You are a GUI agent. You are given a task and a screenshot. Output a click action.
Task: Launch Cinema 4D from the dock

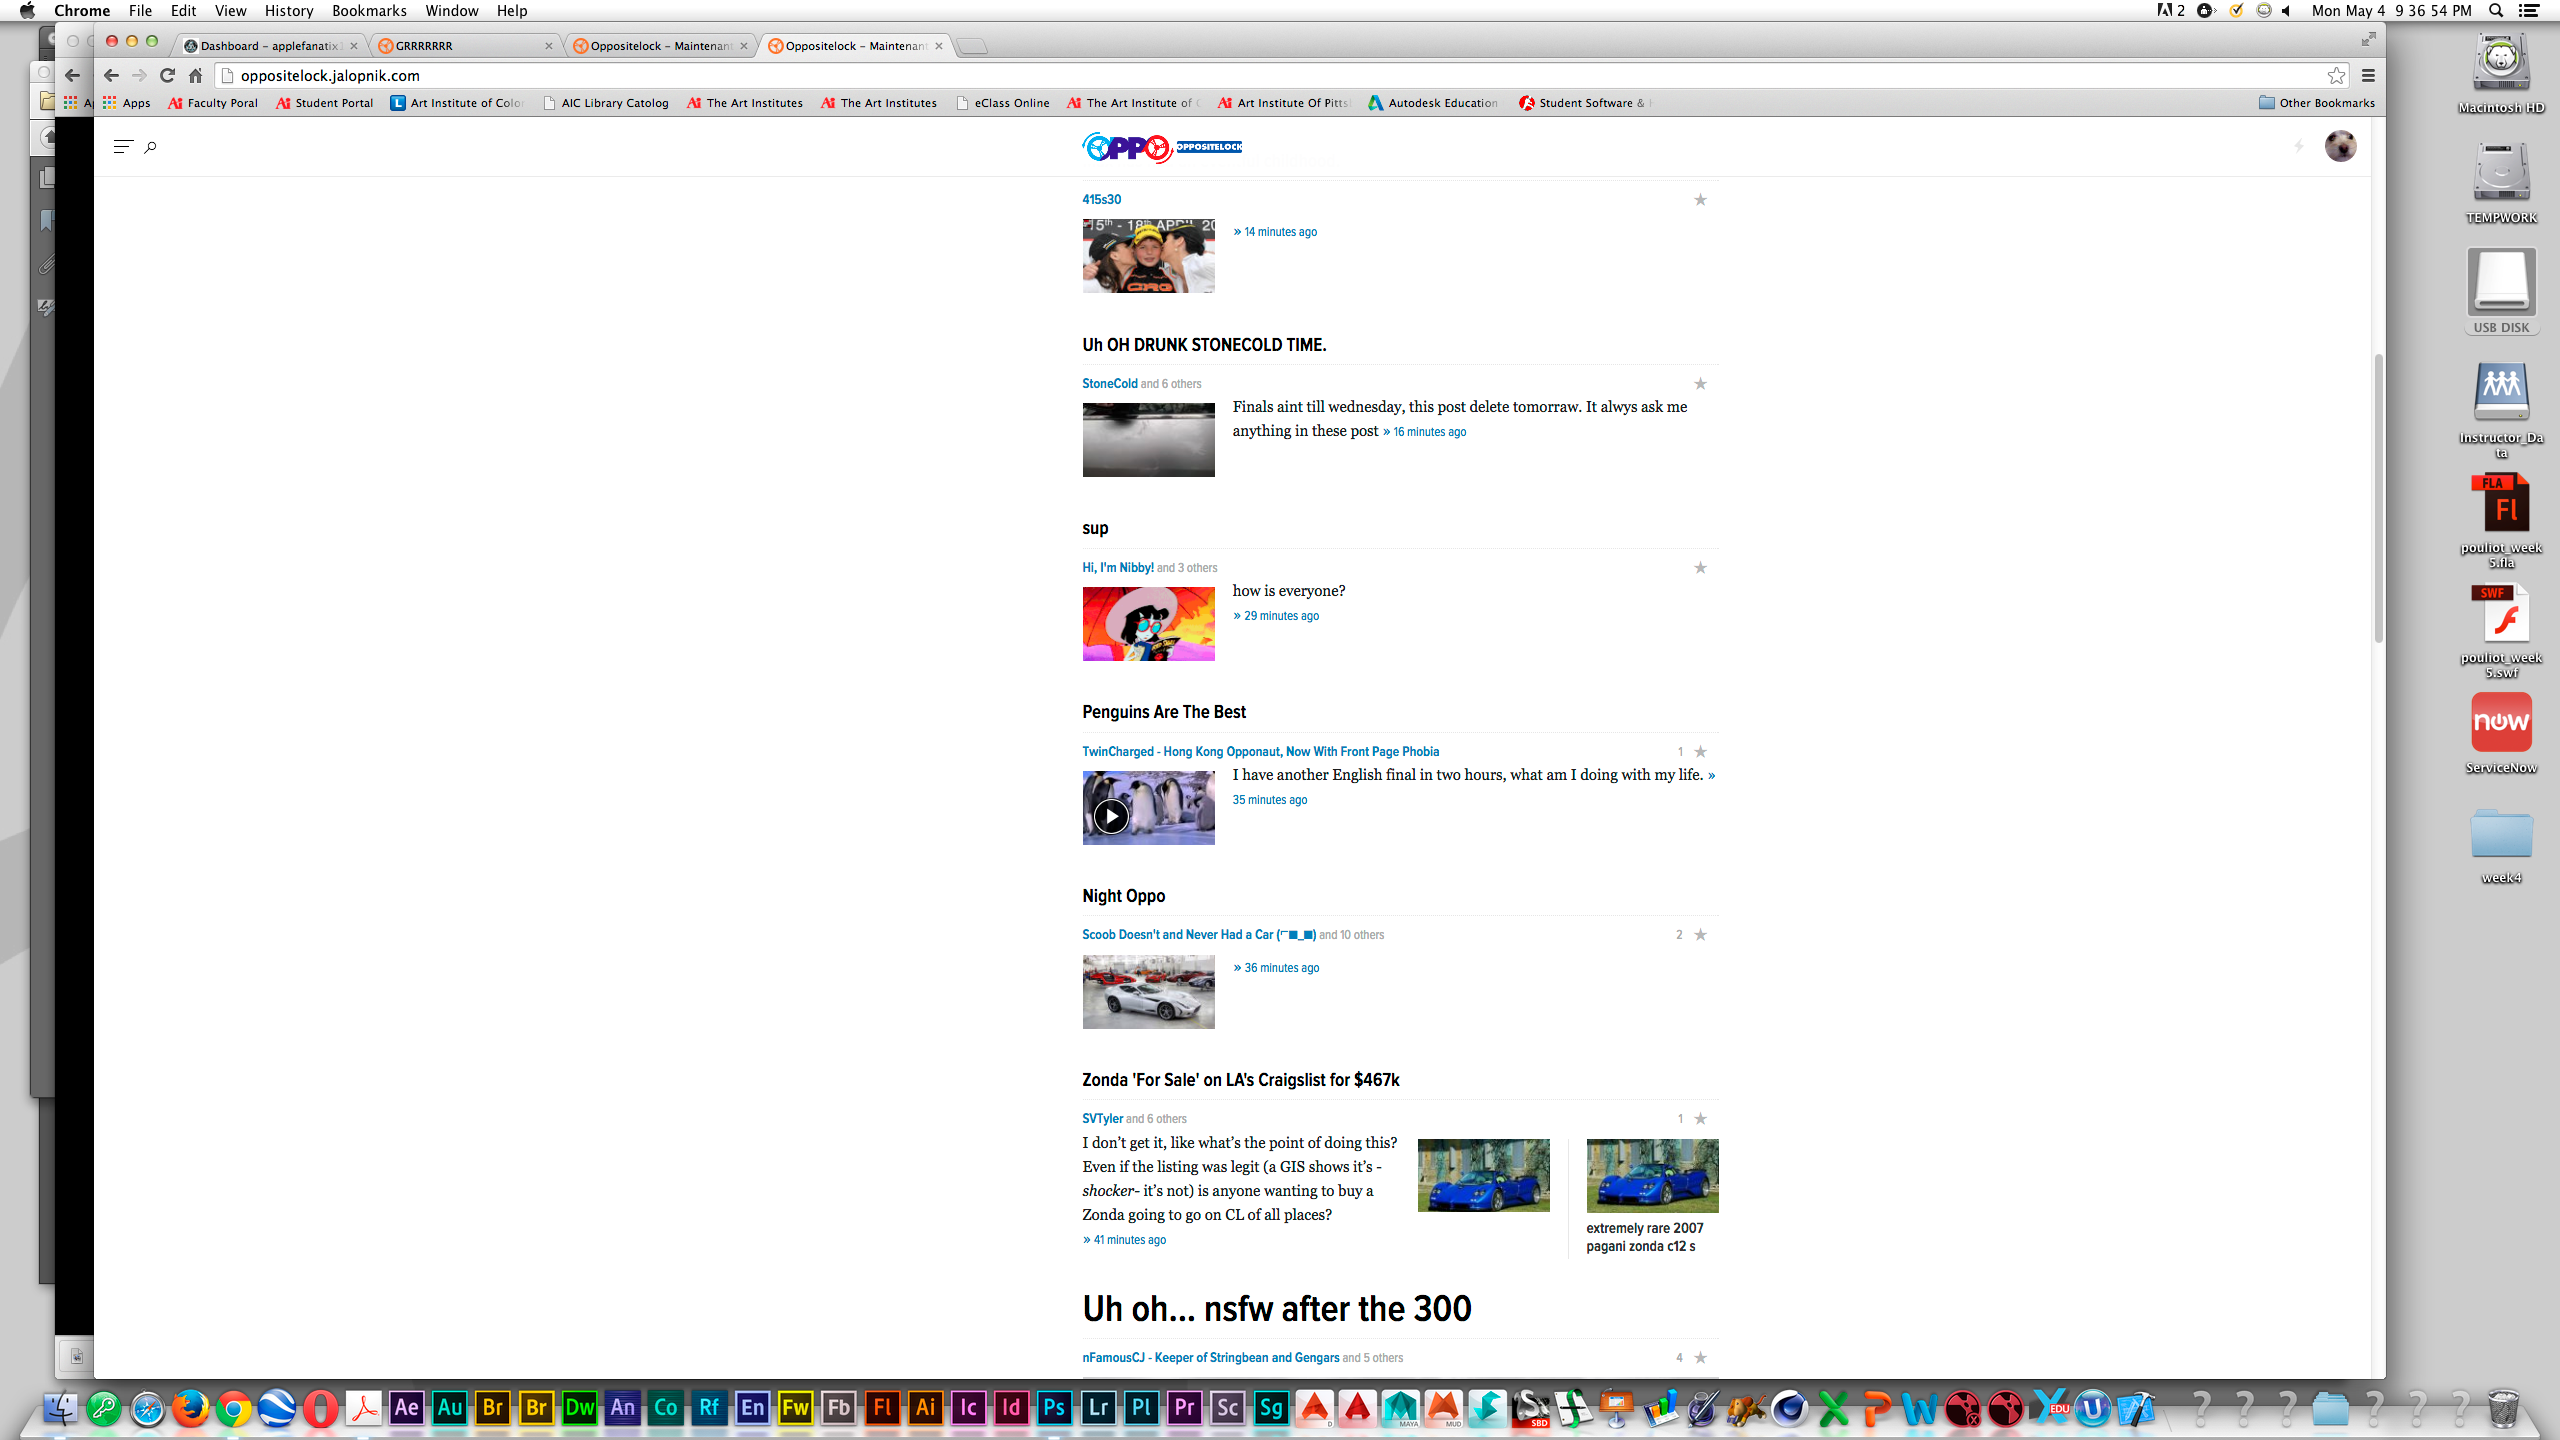(1790, 1408)
